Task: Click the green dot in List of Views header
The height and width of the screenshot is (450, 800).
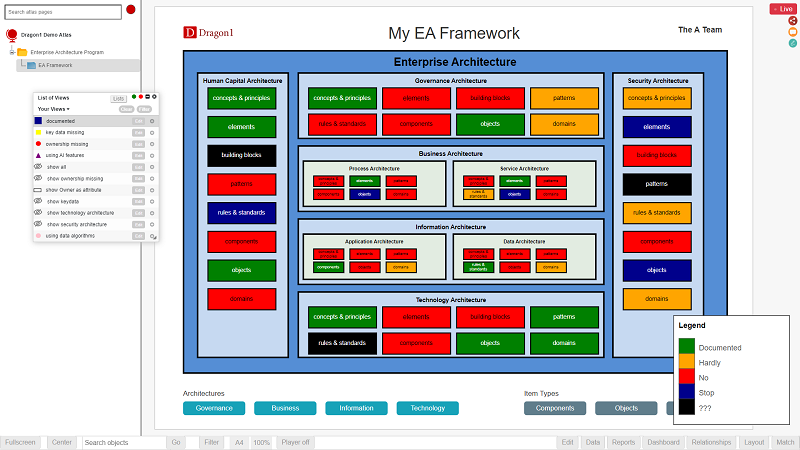Action: click(x=134, y=96)
